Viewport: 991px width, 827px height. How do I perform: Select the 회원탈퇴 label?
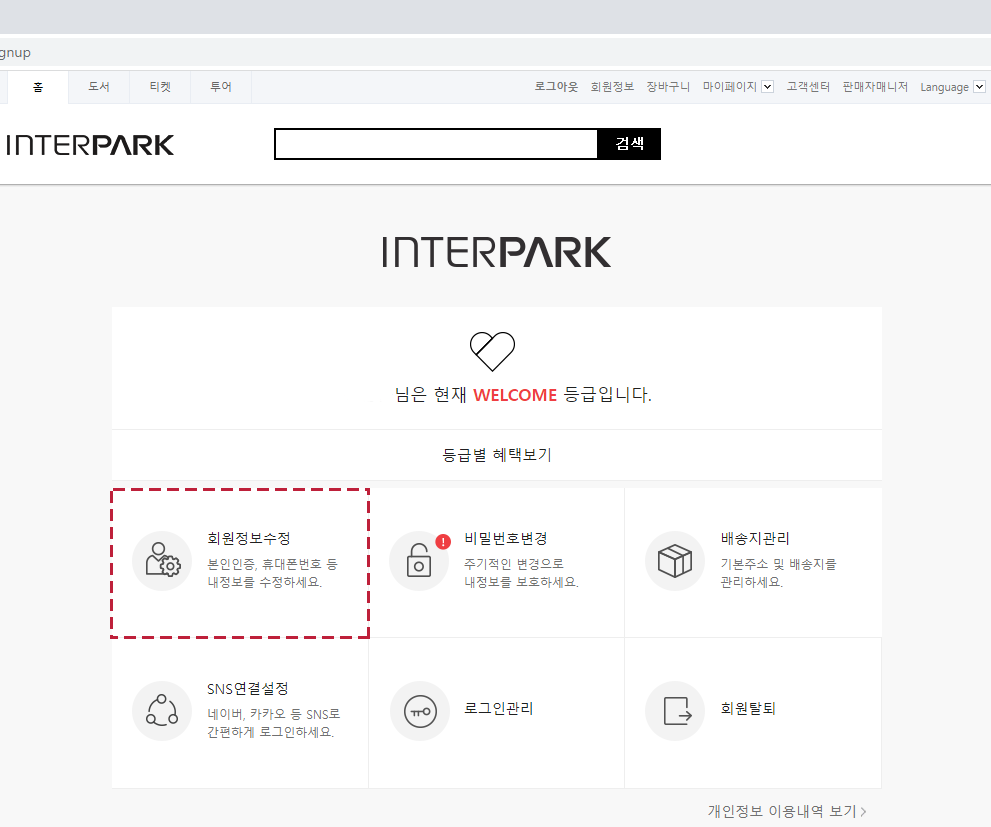pos(748,708)
